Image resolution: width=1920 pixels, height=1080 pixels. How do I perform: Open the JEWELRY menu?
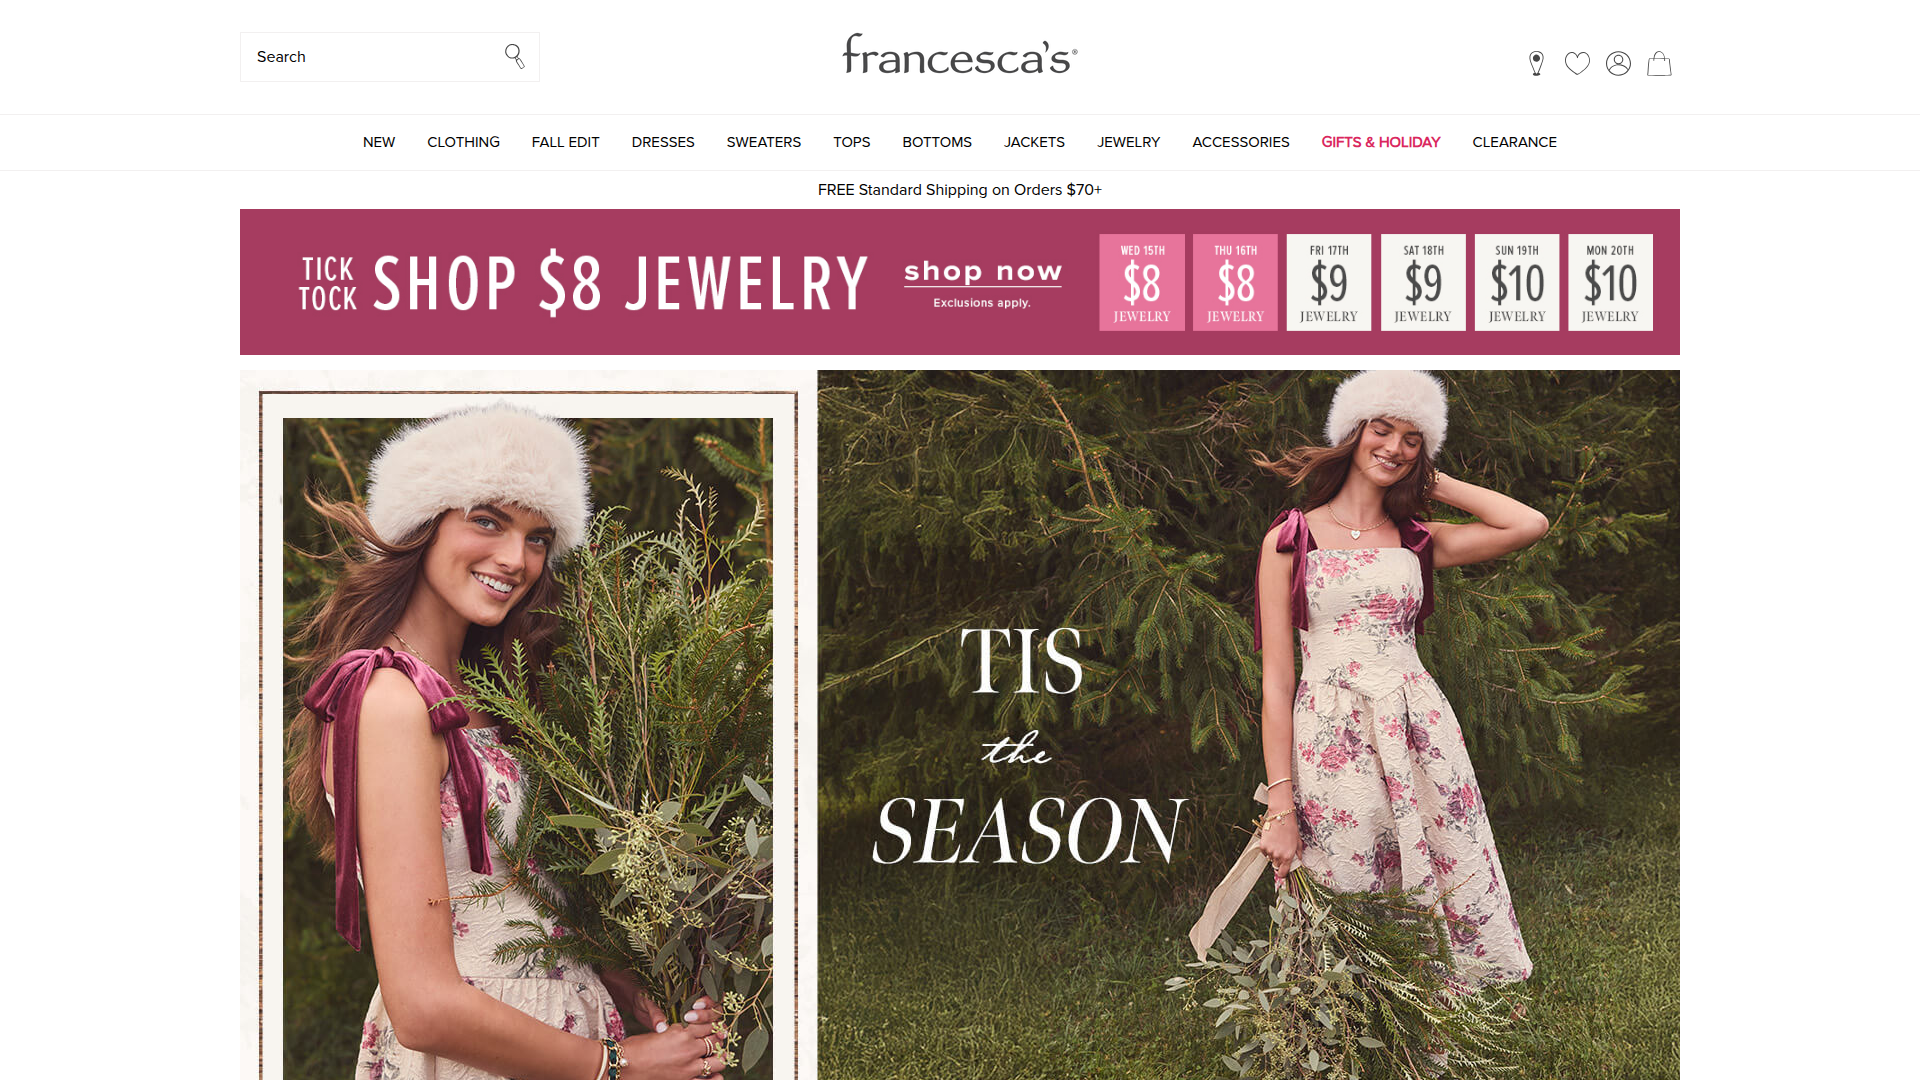pos(1128,142)
